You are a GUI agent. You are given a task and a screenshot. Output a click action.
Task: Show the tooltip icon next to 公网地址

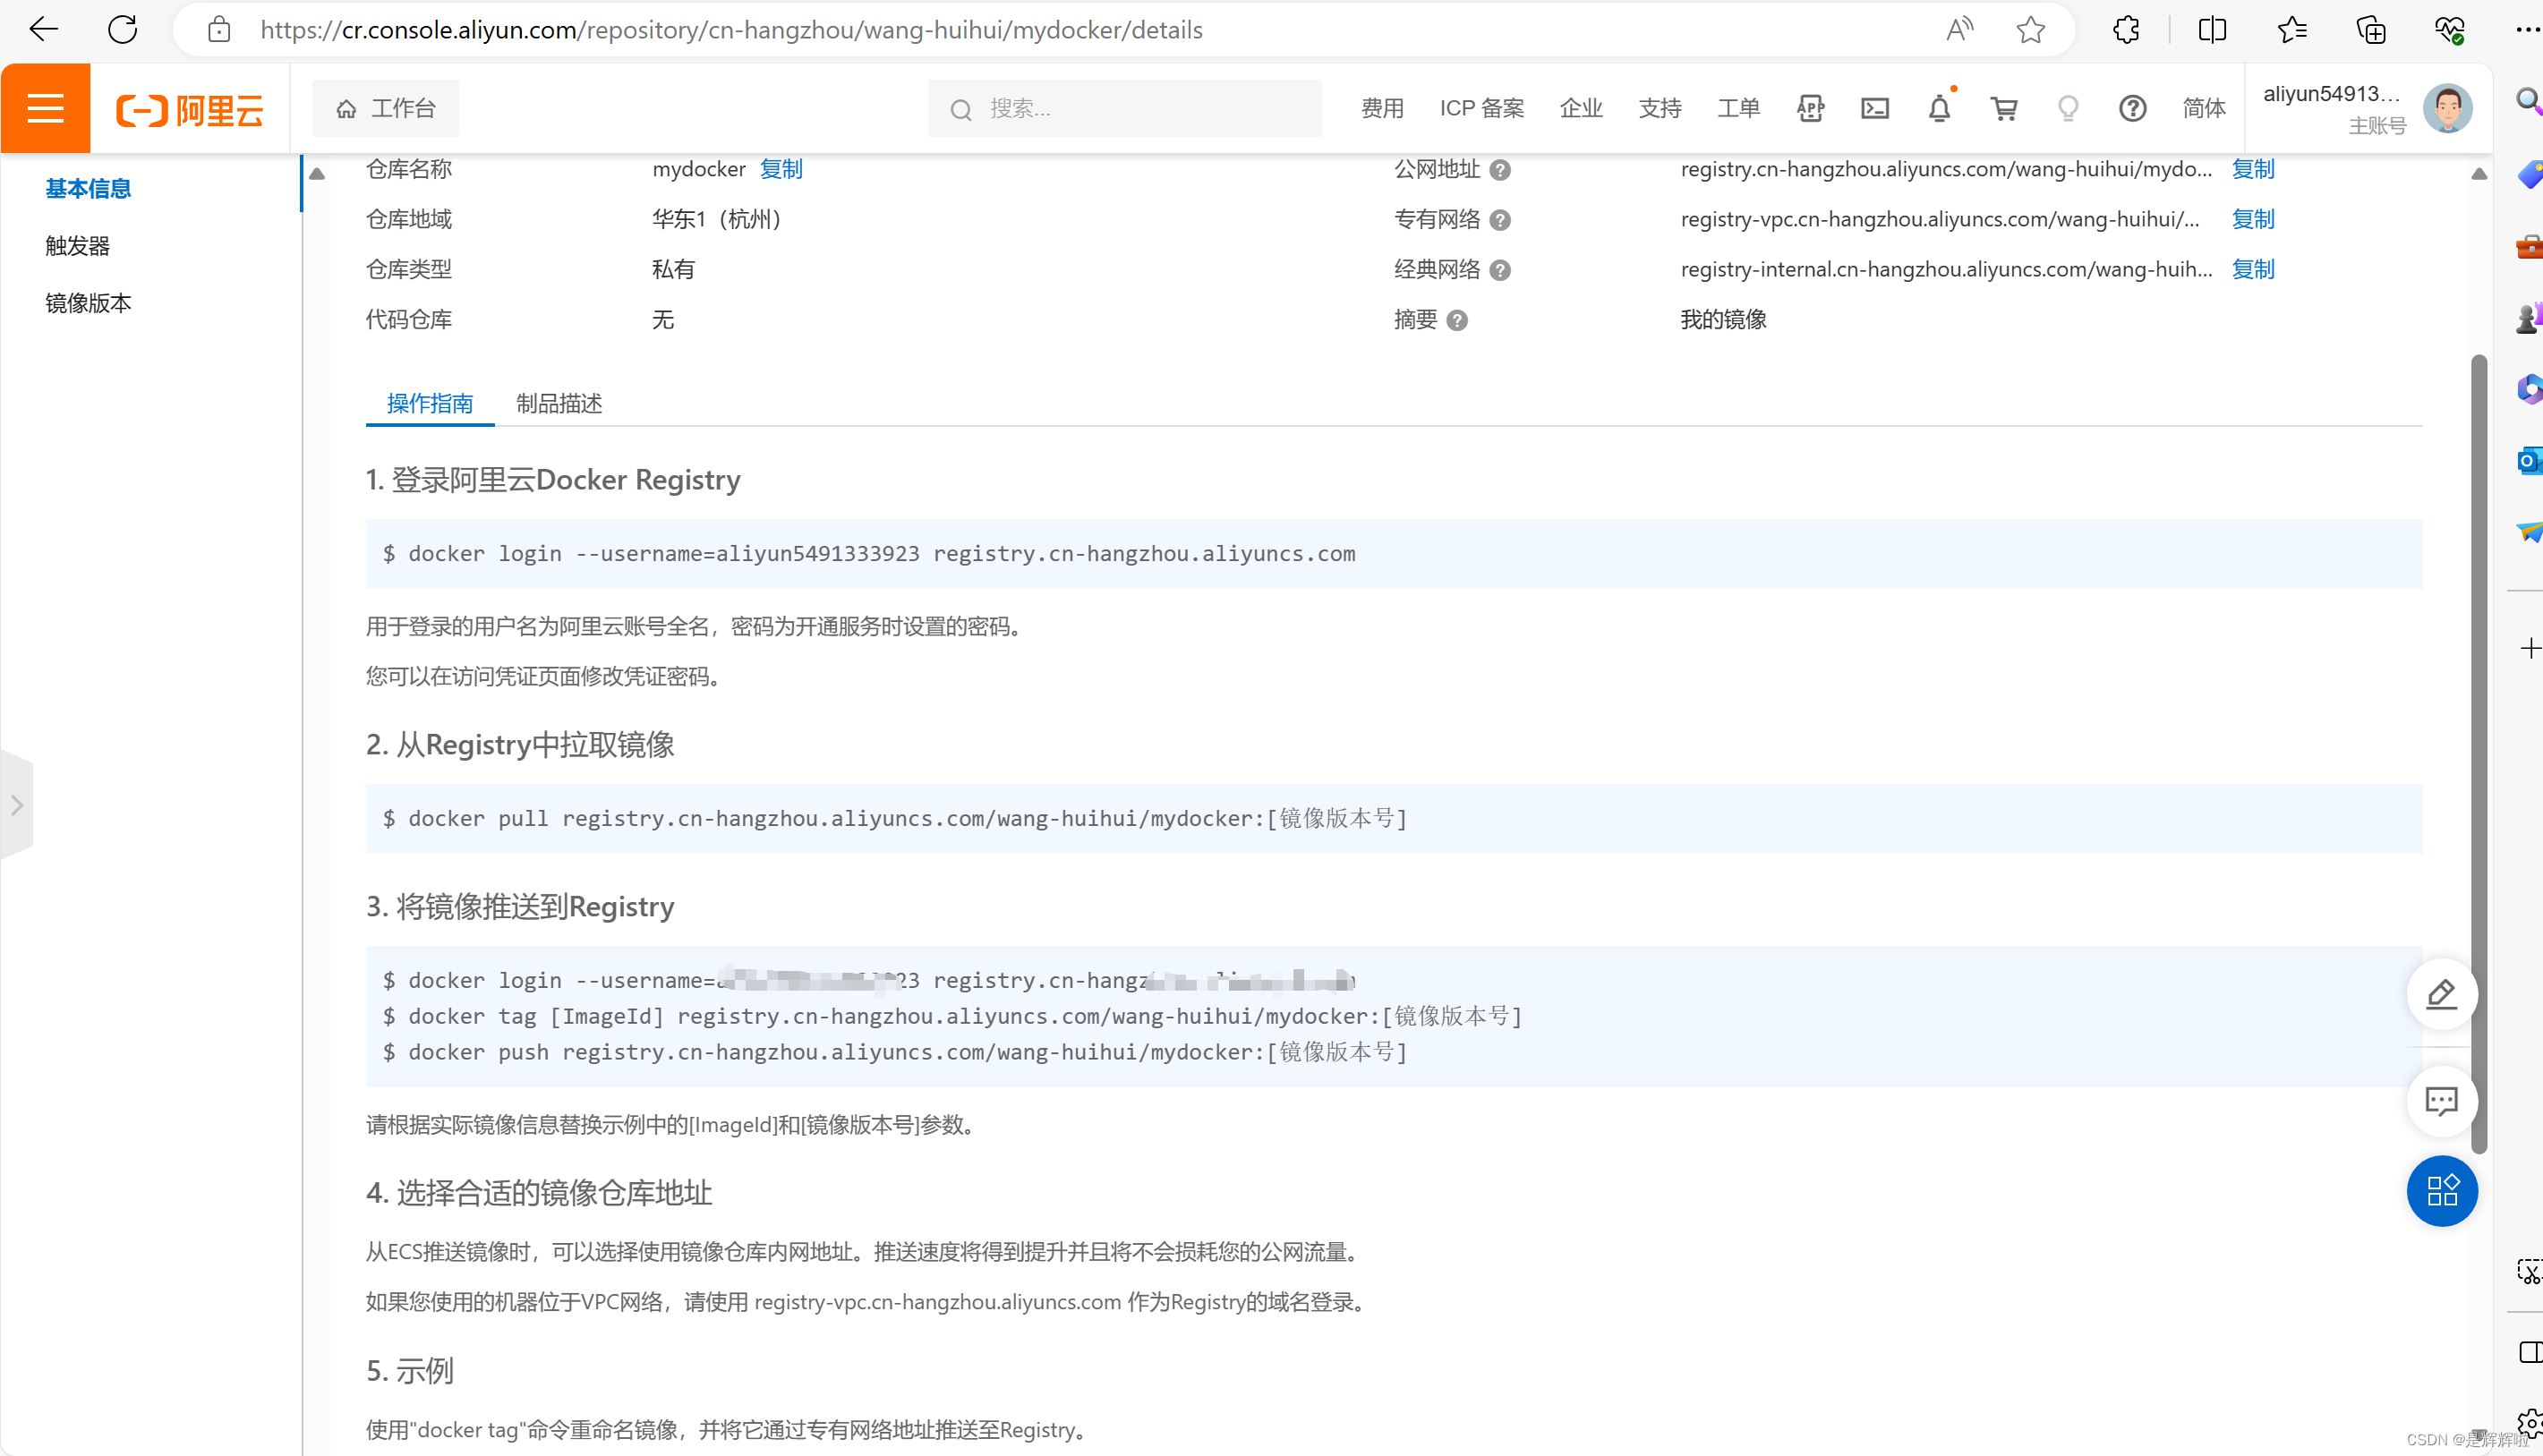[x=1499, y=170]
